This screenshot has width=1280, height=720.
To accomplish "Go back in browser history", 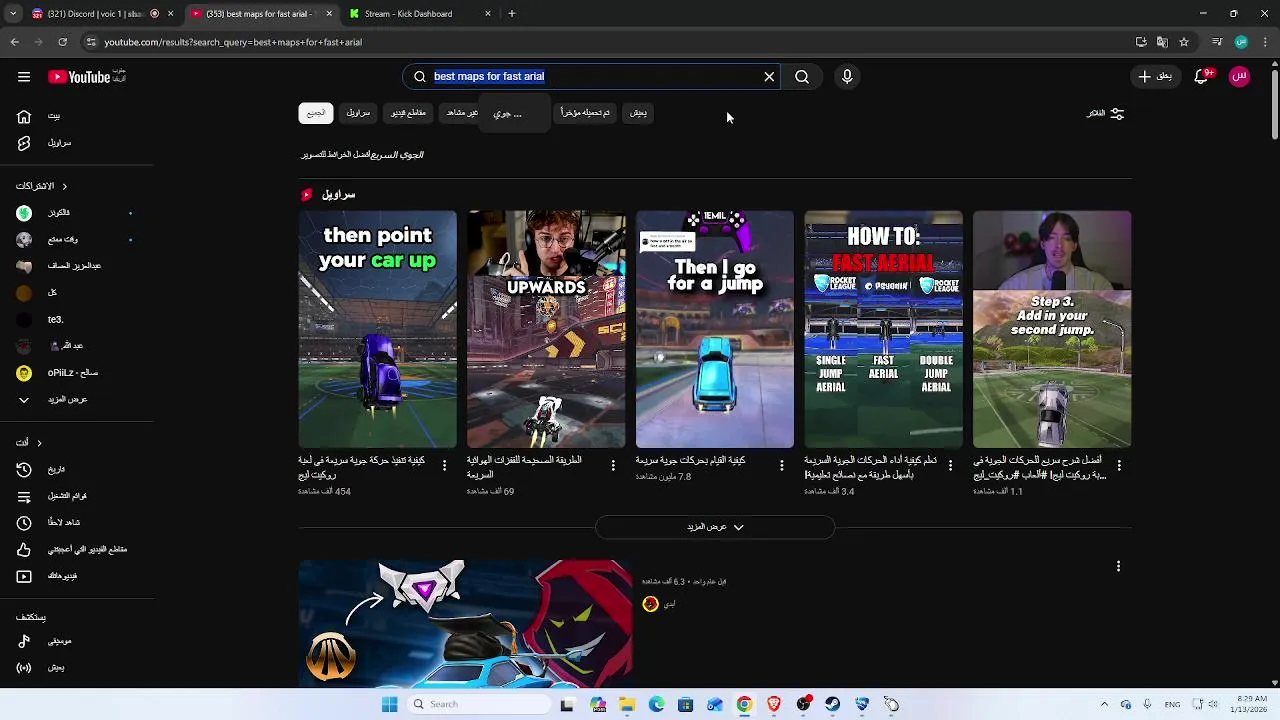I will pyautogui.click(x=15, y=42).
